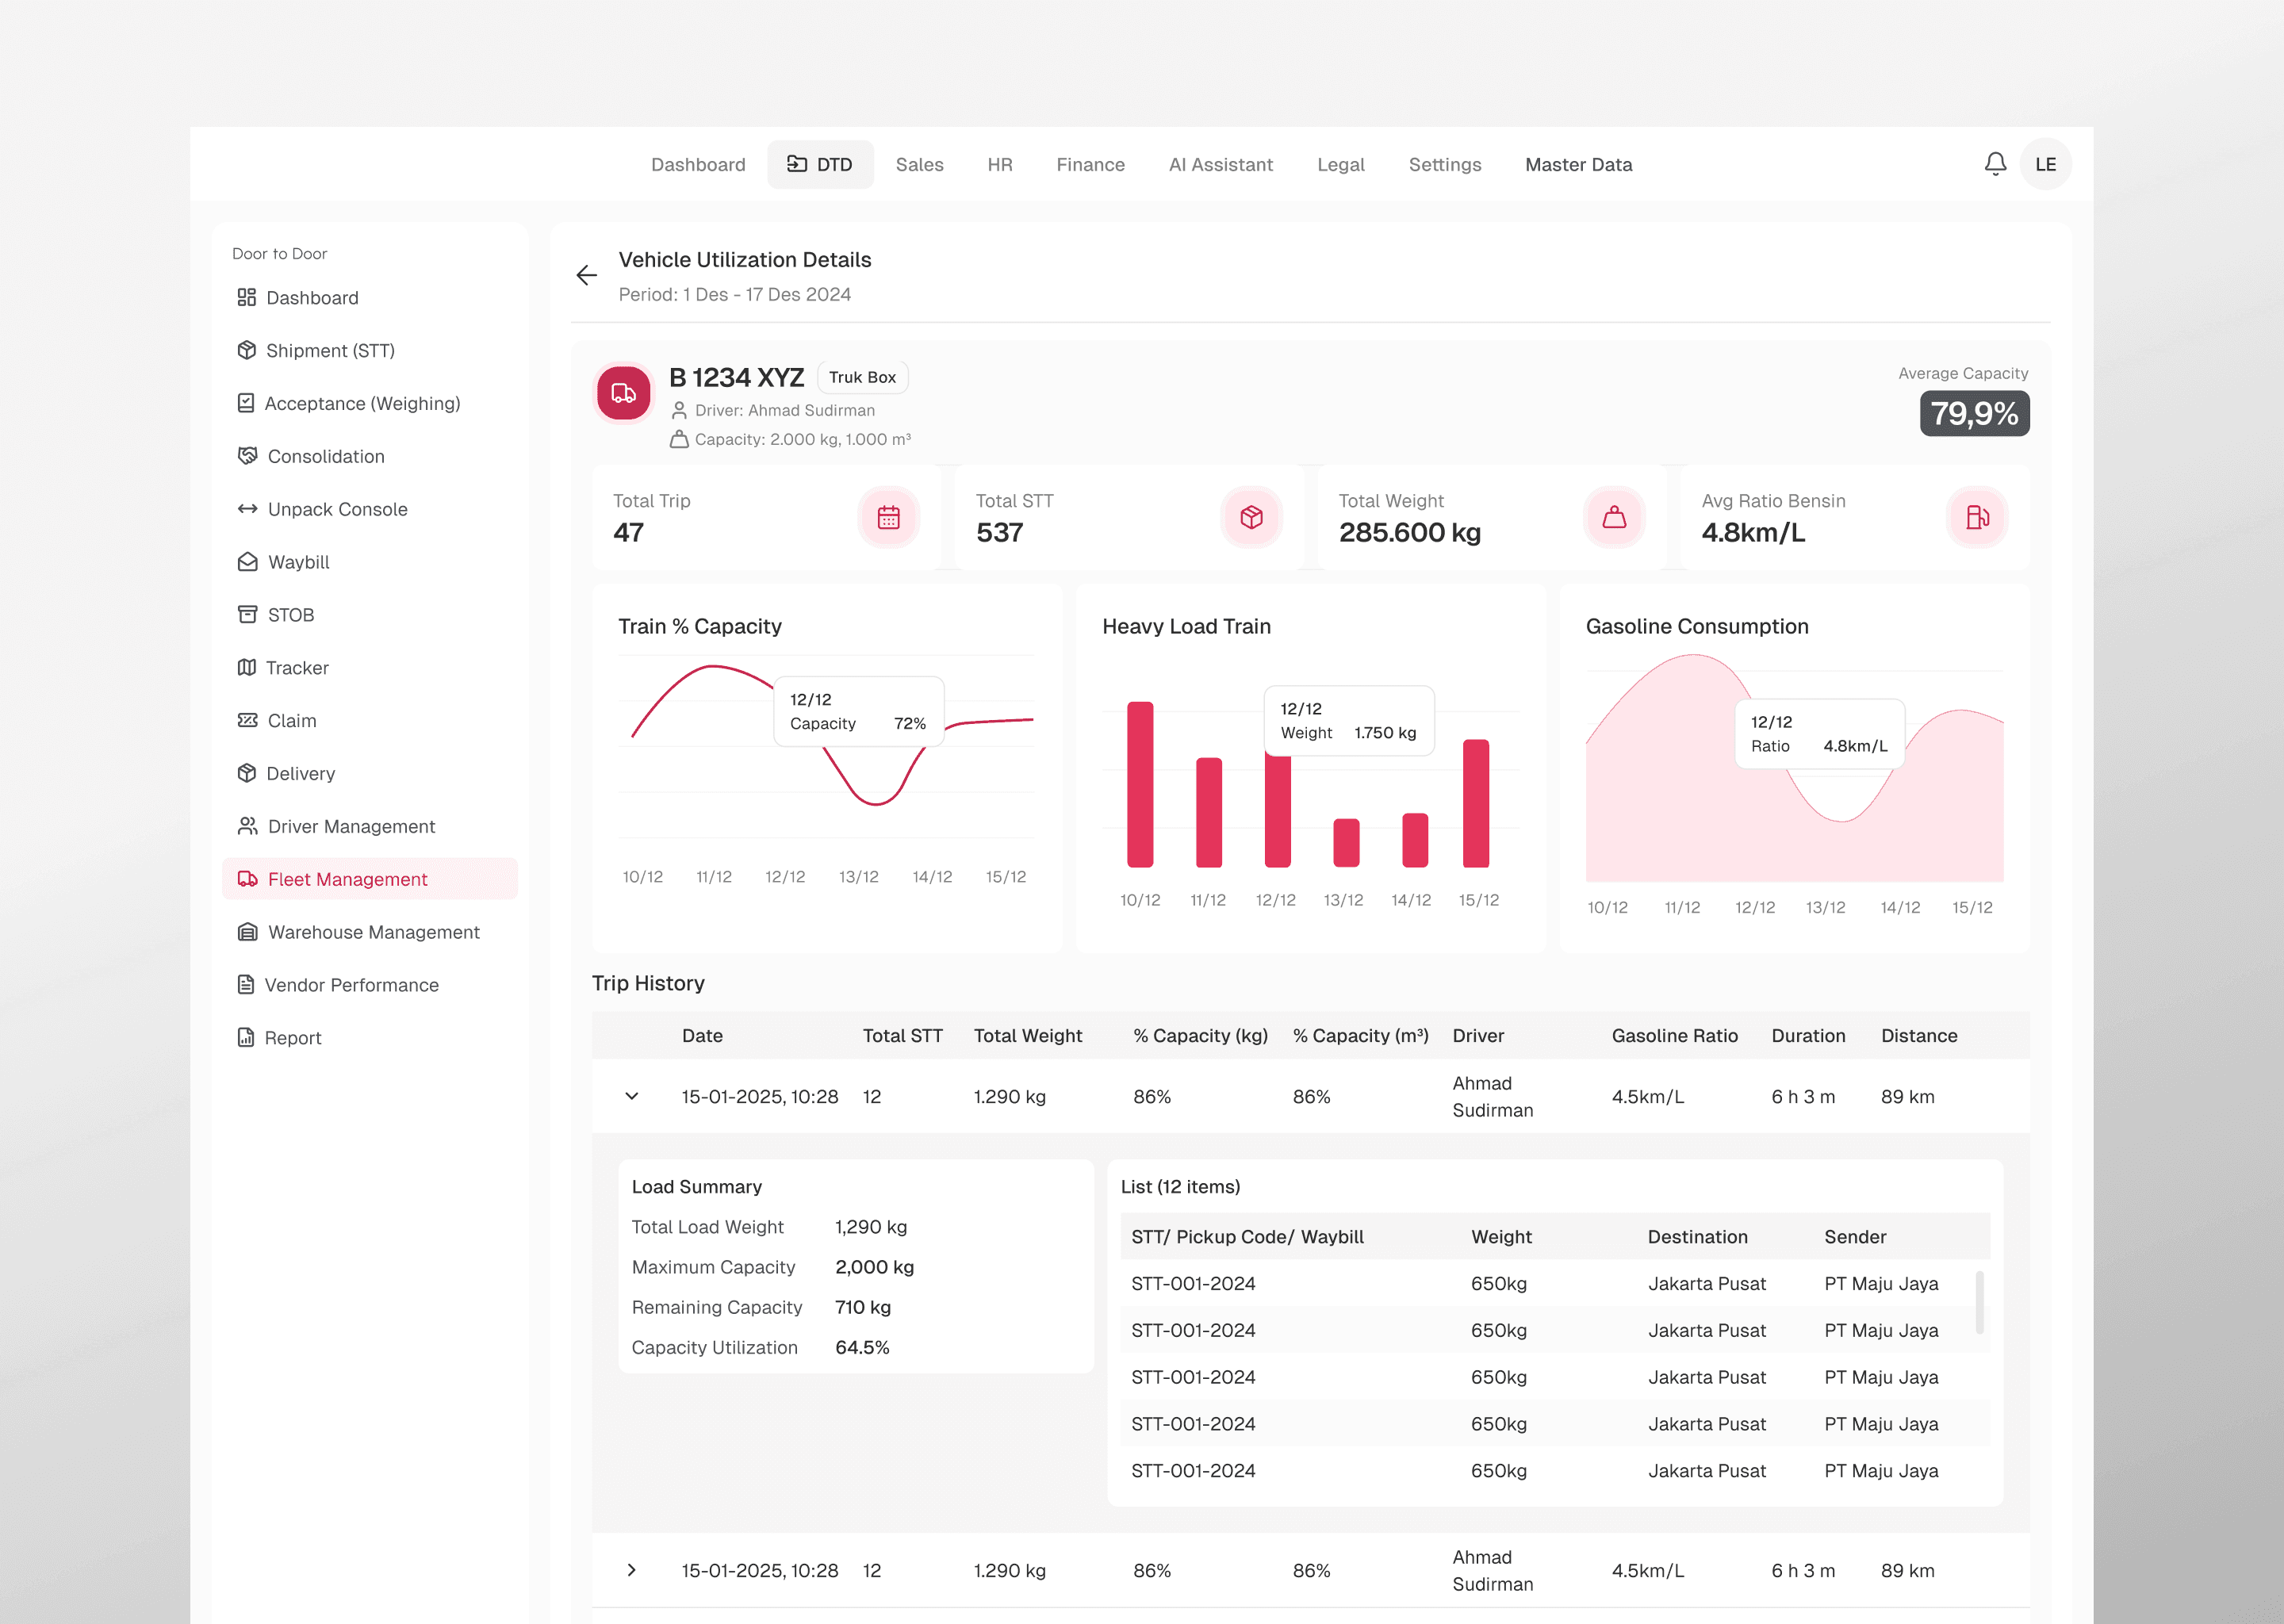2284x1624 pixels.
Task: Switch to the HR tab
Action: click(x=1000, y=164)
